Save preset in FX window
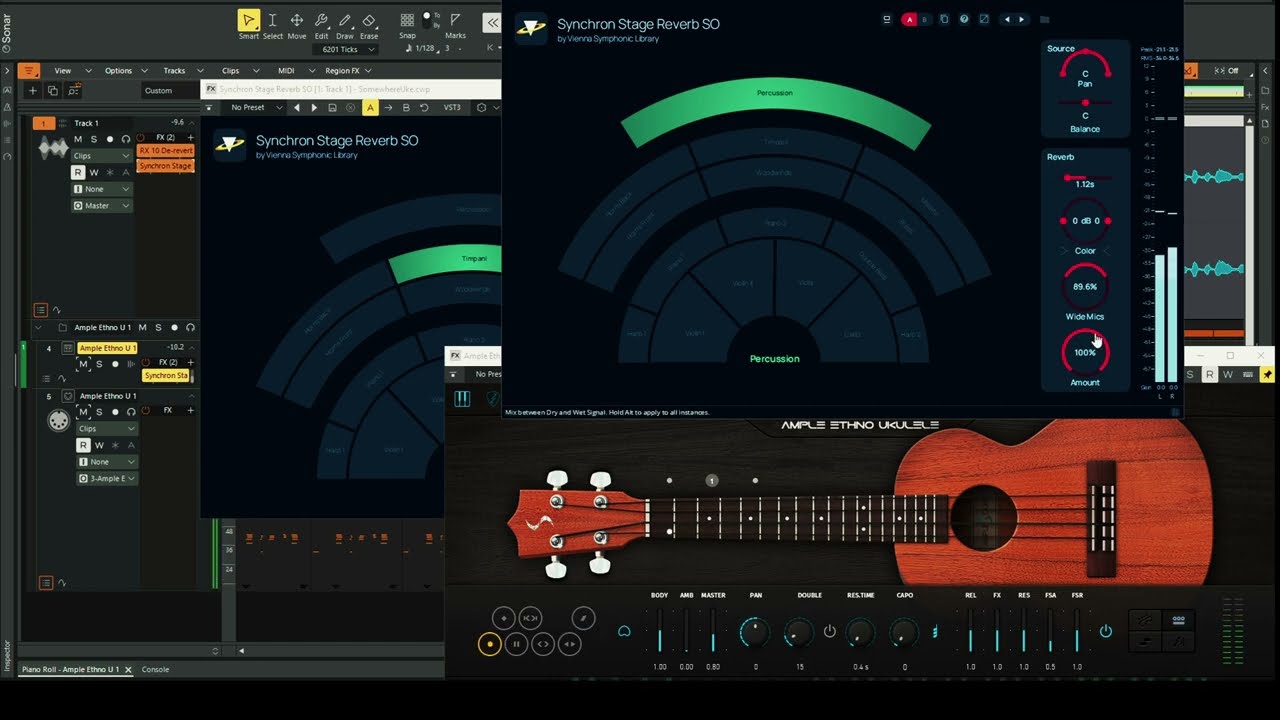The width and height of the screenshot is (1280, 720). pyautogui.click(x=332, y=107)
